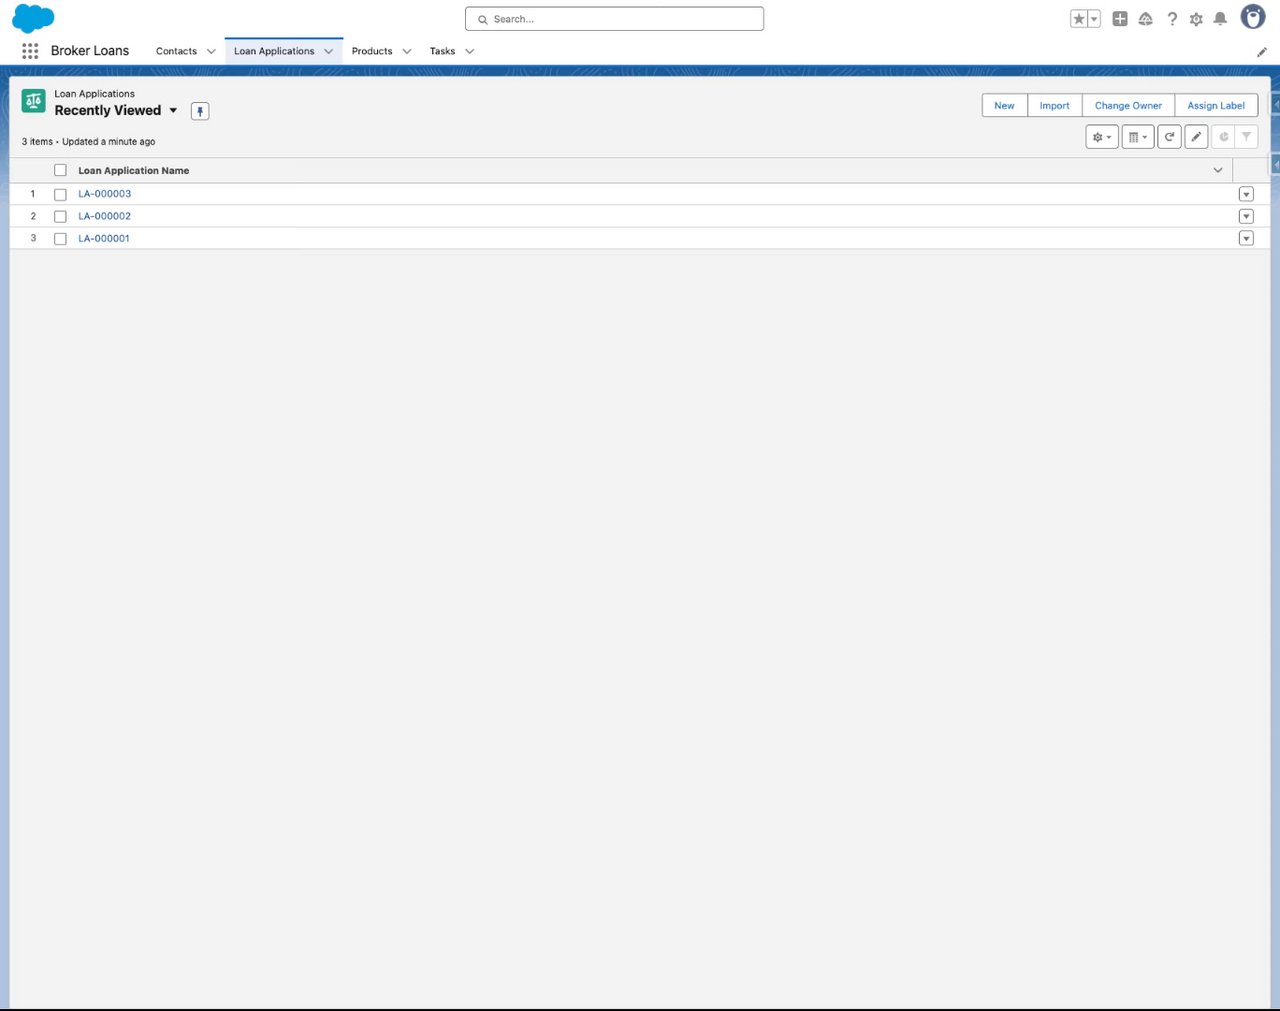Click the Import button
The width and height of the screenshot is (1280, 1011).
1055,106
